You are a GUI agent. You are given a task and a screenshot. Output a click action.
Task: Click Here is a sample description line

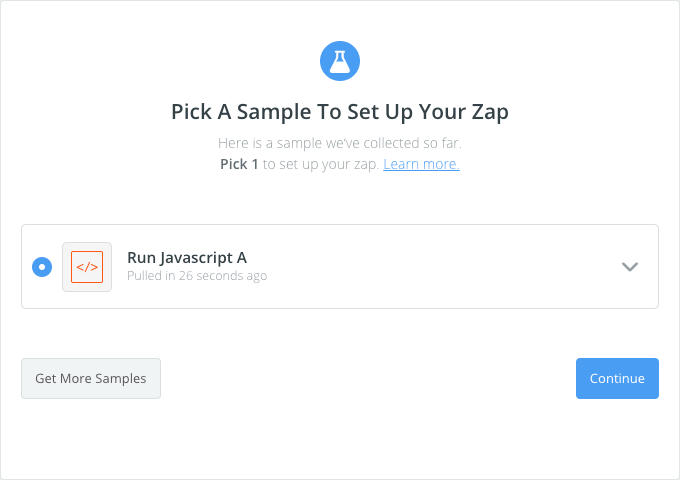[340, 143]
